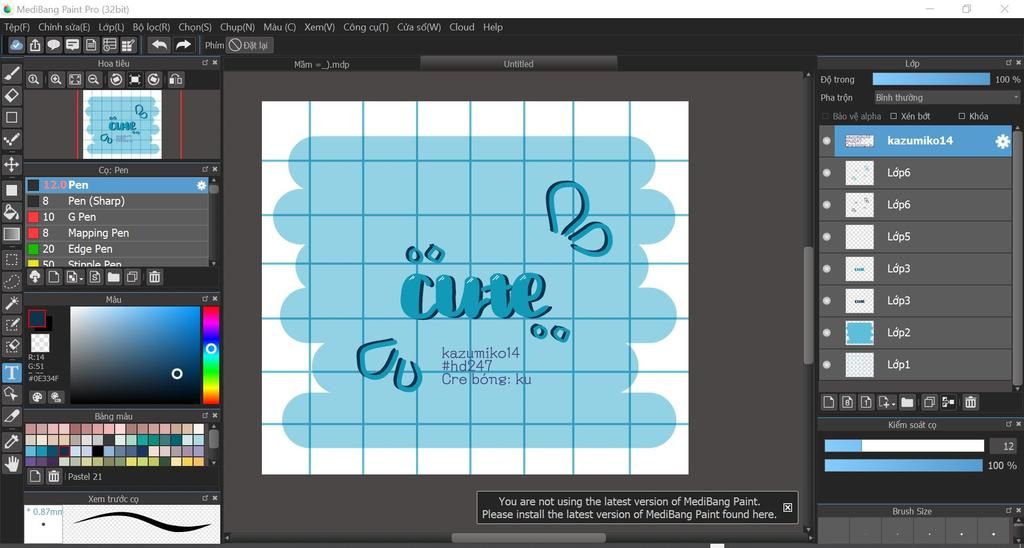Click the Đặt lại reset button
This screenshot has height=548, width=1024.
(249, 45)
